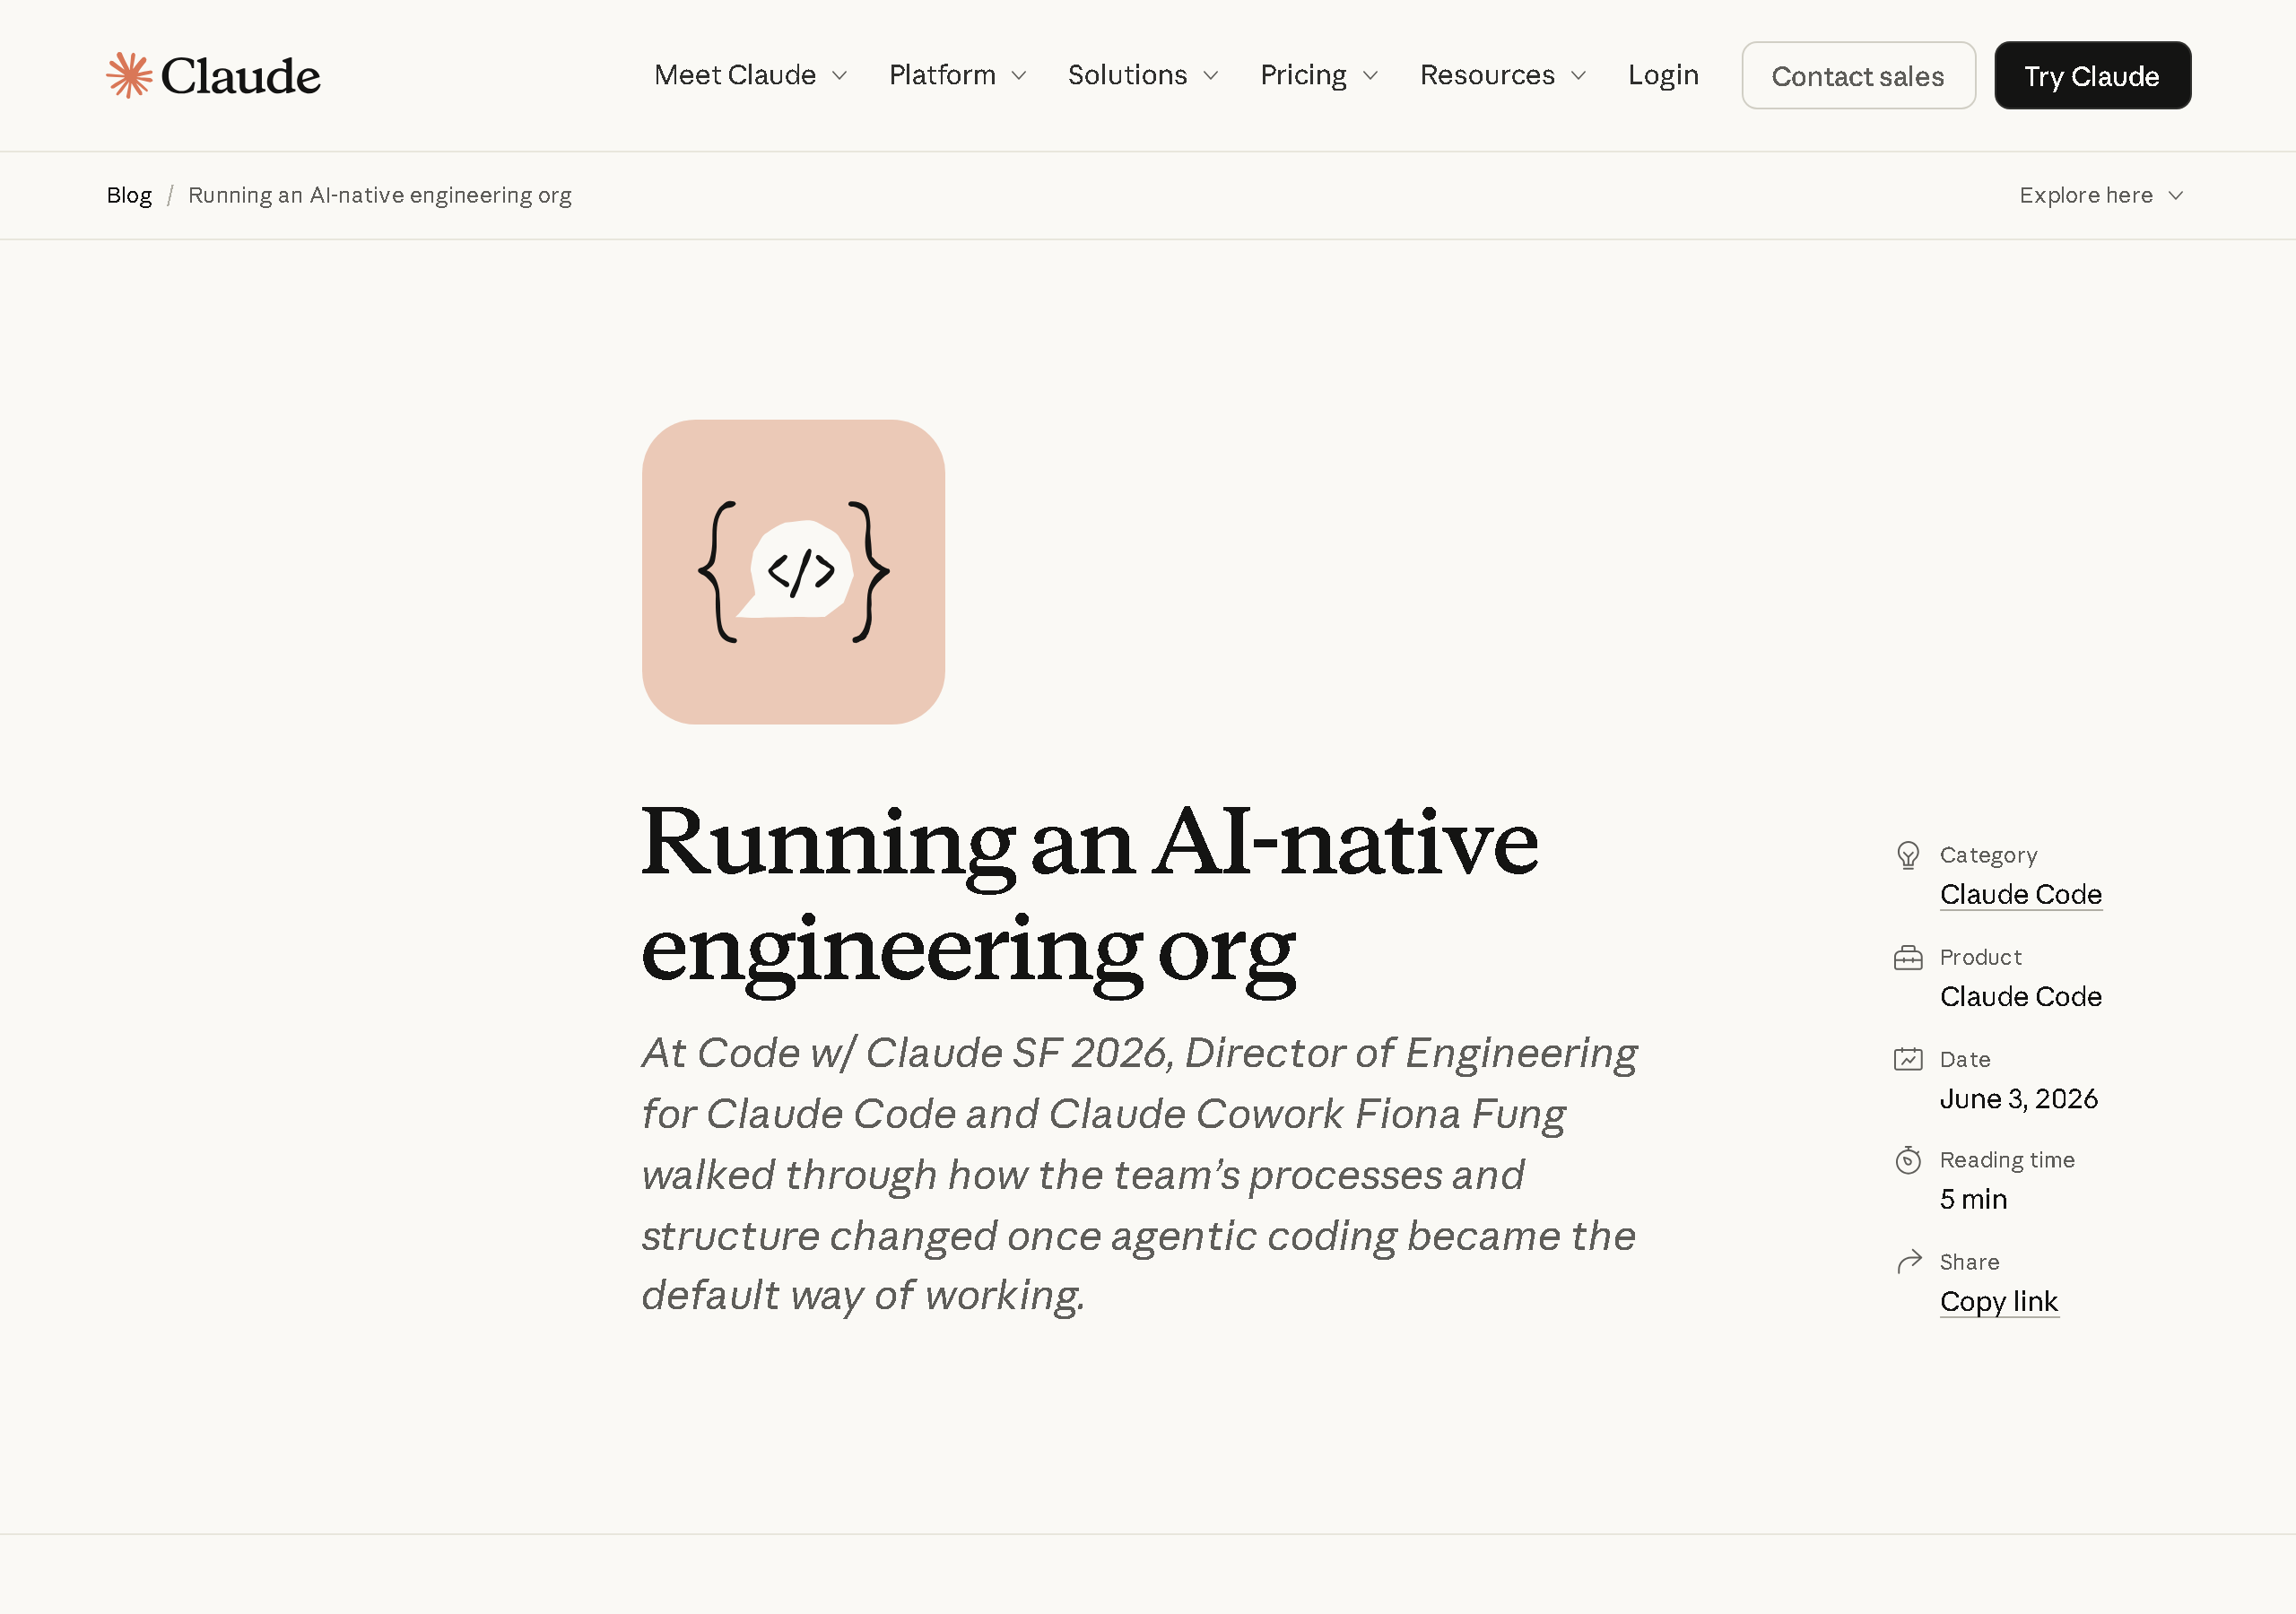Click the stopwatch icon beside Reading time

[x=1908, y=1160]
